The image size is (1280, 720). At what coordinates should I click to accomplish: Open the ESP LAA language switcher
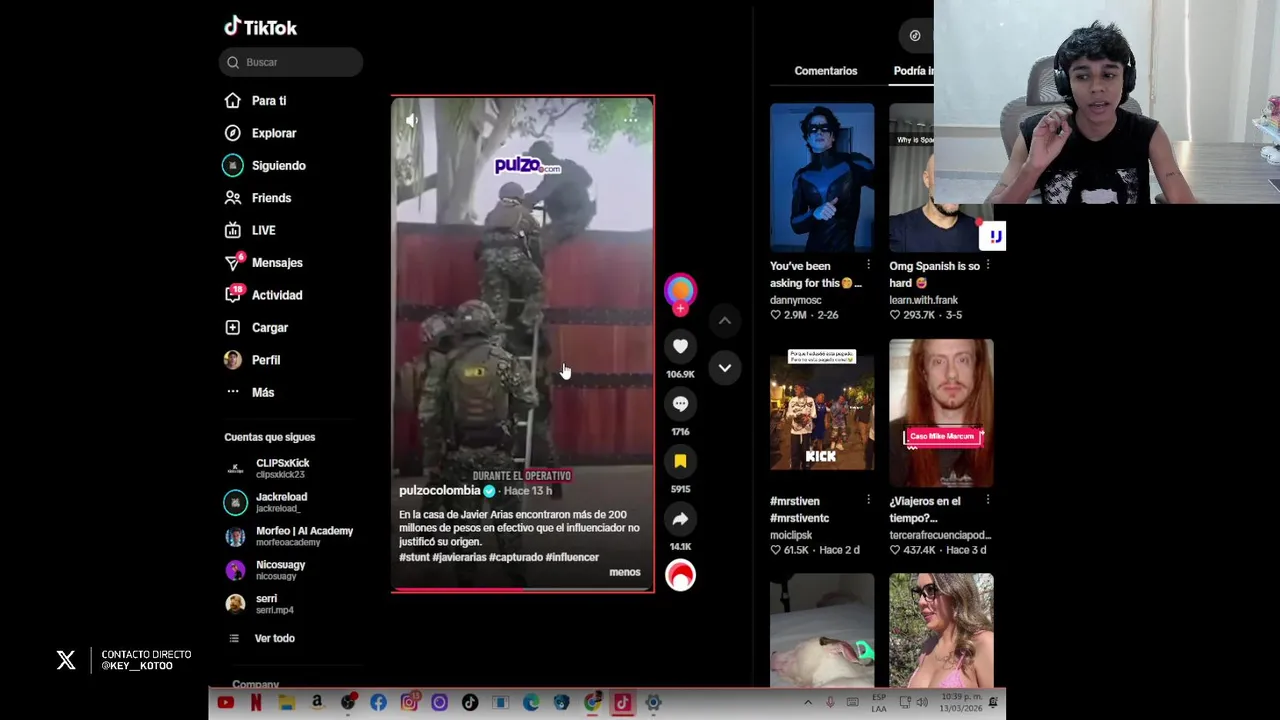[879, 703]
